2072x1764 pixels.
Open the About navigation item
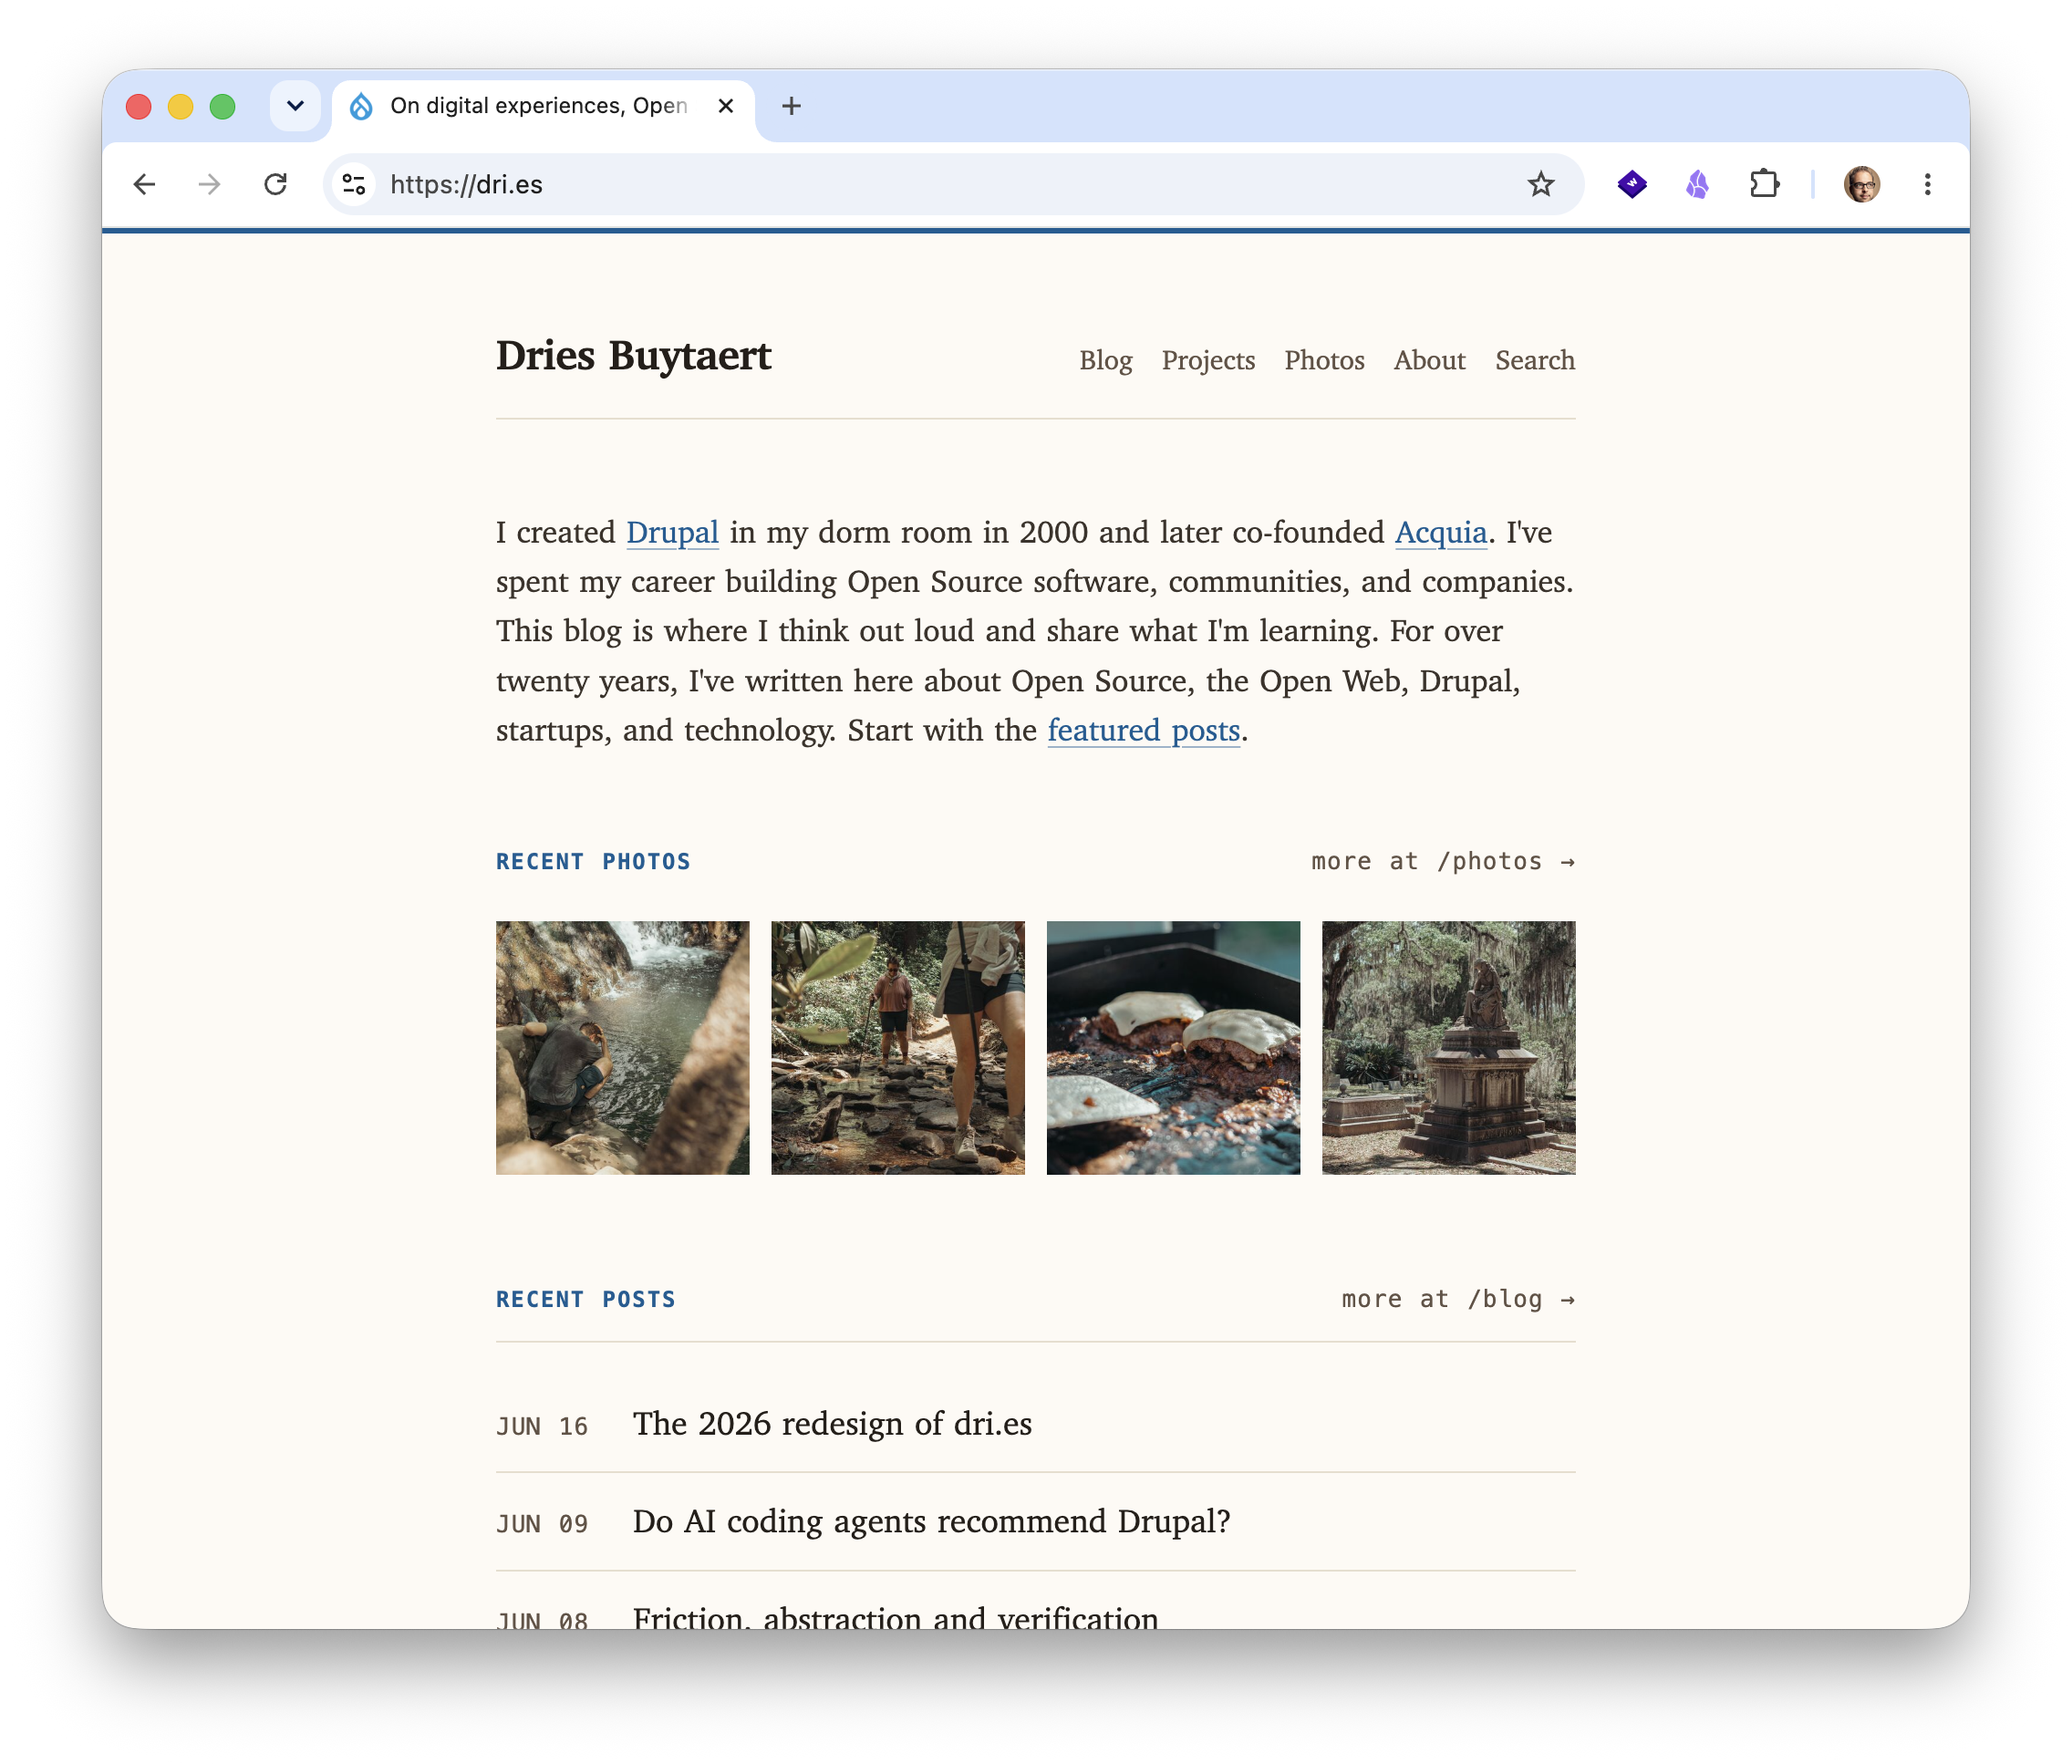[1429, 360]
